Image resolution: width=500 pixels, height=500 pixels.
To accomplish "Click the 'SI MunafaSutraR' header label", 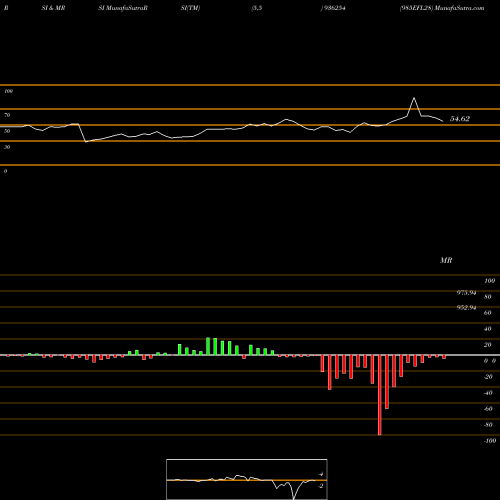I will (x=123, y=8).
